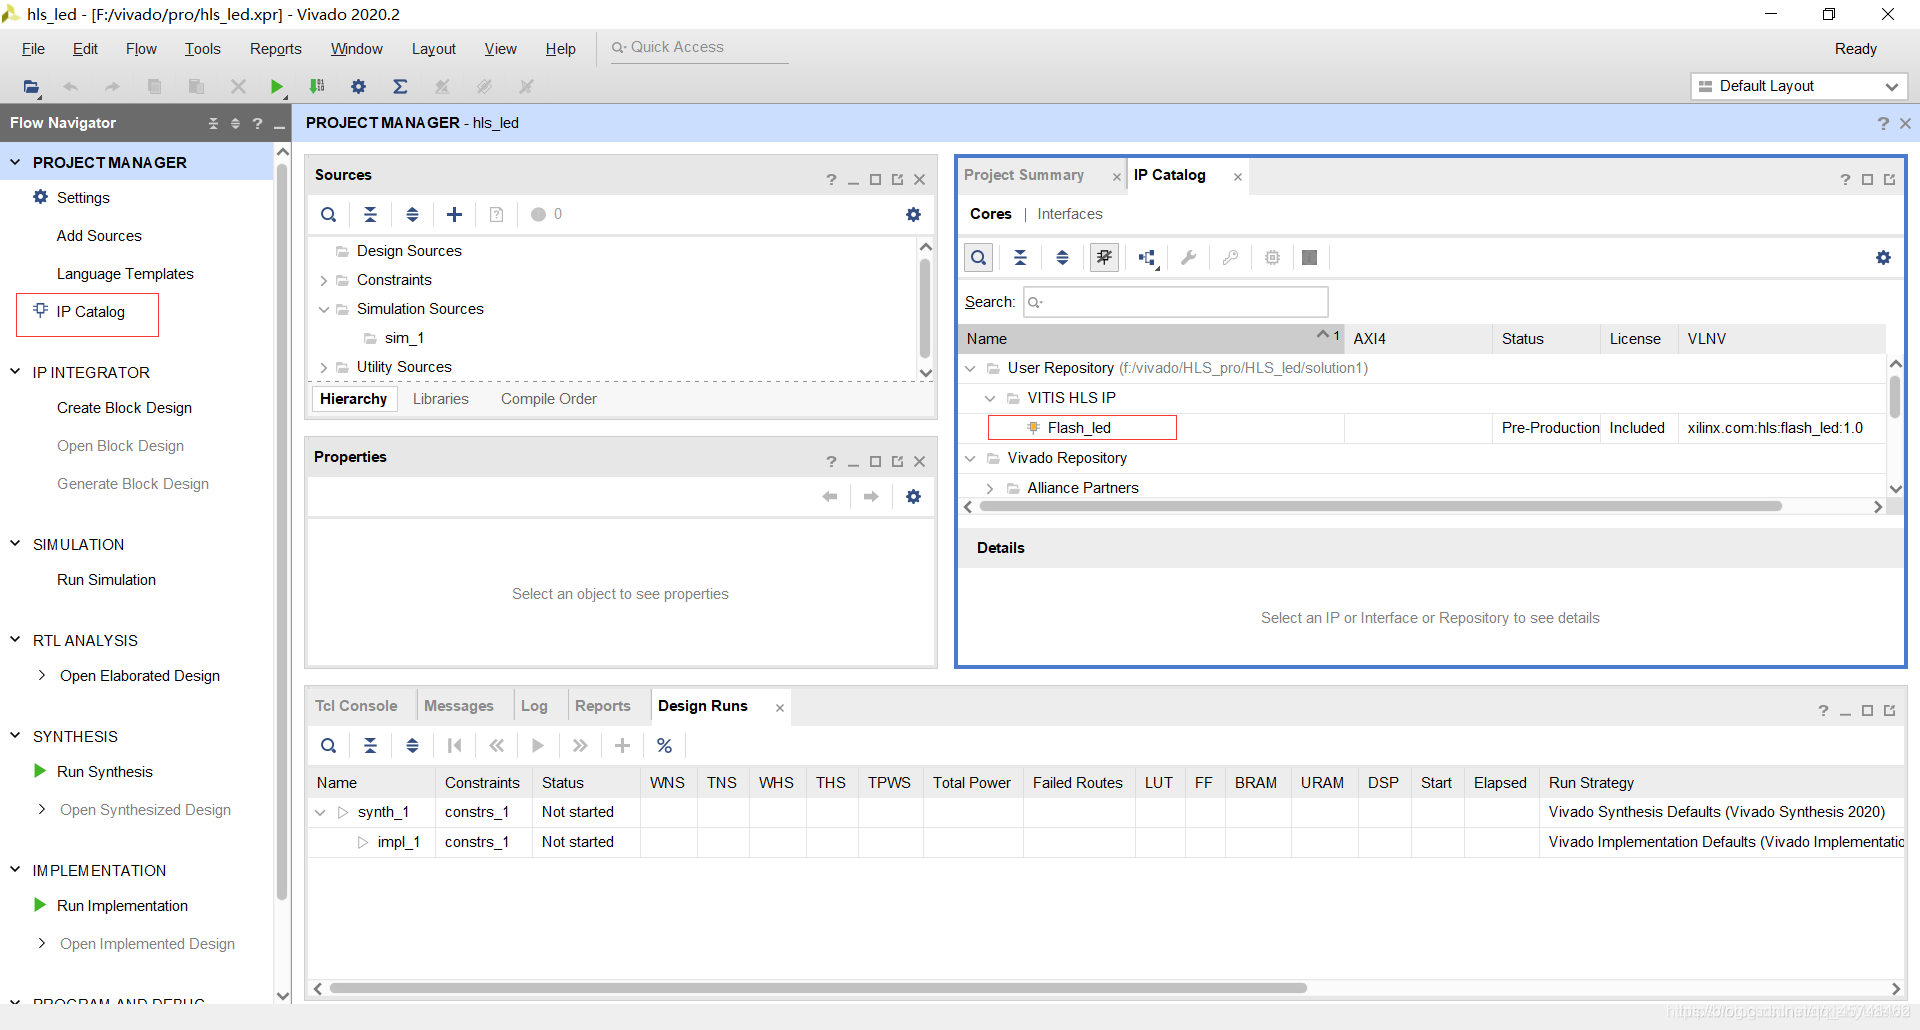This screenshot has width=1920, height=1030.
Task: Open IP Catalog settings gear
Action: point(1883,258)
